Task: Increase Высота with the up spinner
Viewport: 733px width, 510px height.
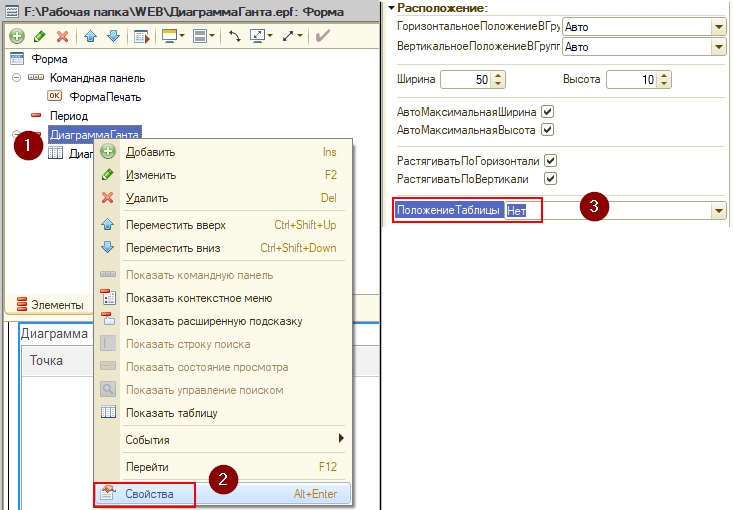Action: [664, 75]
